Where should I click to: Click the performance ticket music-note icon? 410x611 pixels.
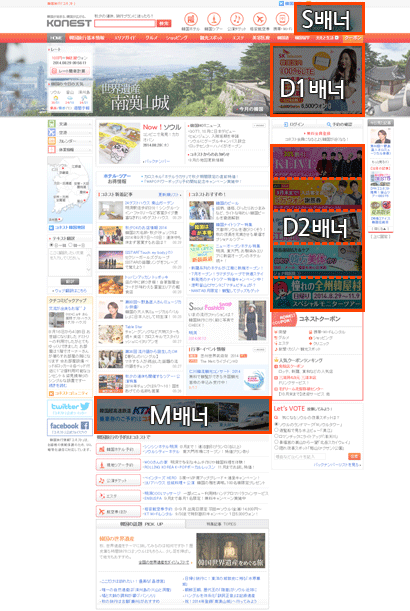[237, 19]
